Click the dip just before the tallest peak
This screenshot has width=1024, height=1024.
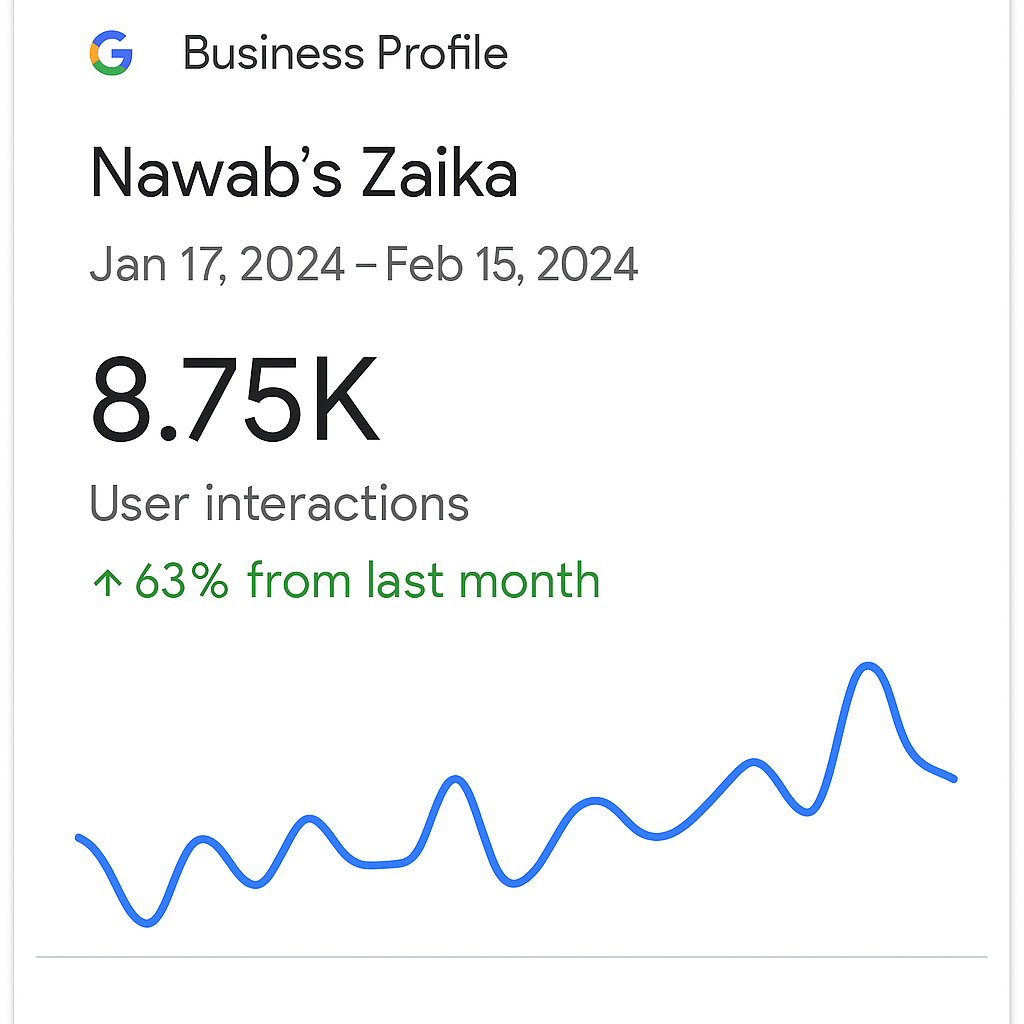[807, 812]
